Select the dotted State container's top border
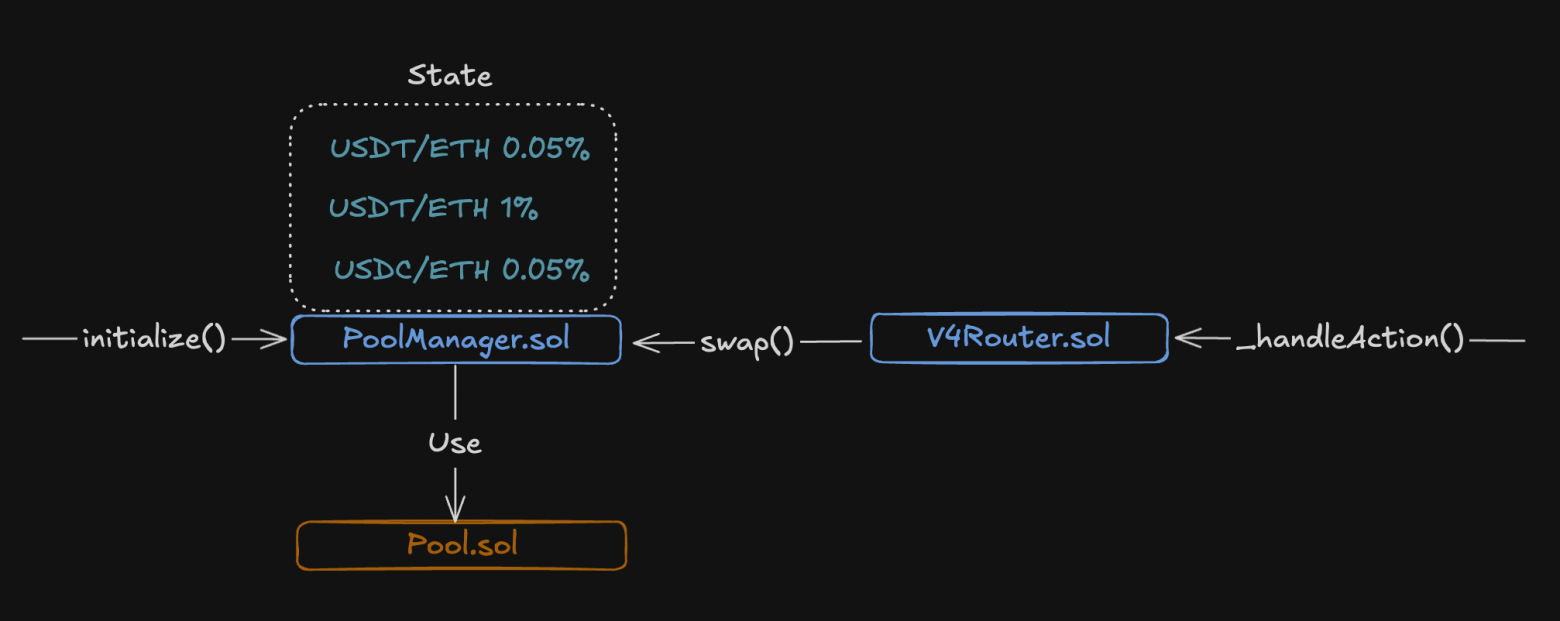Image resolution: width=1560 pixels, height=621 pixels. 452,104
